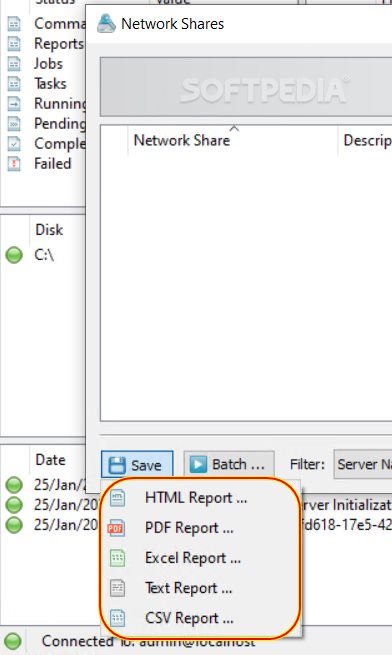Screen dimensions: 392x655
Task: Click the Completed row checkmark icon
Action: [14, 143]
